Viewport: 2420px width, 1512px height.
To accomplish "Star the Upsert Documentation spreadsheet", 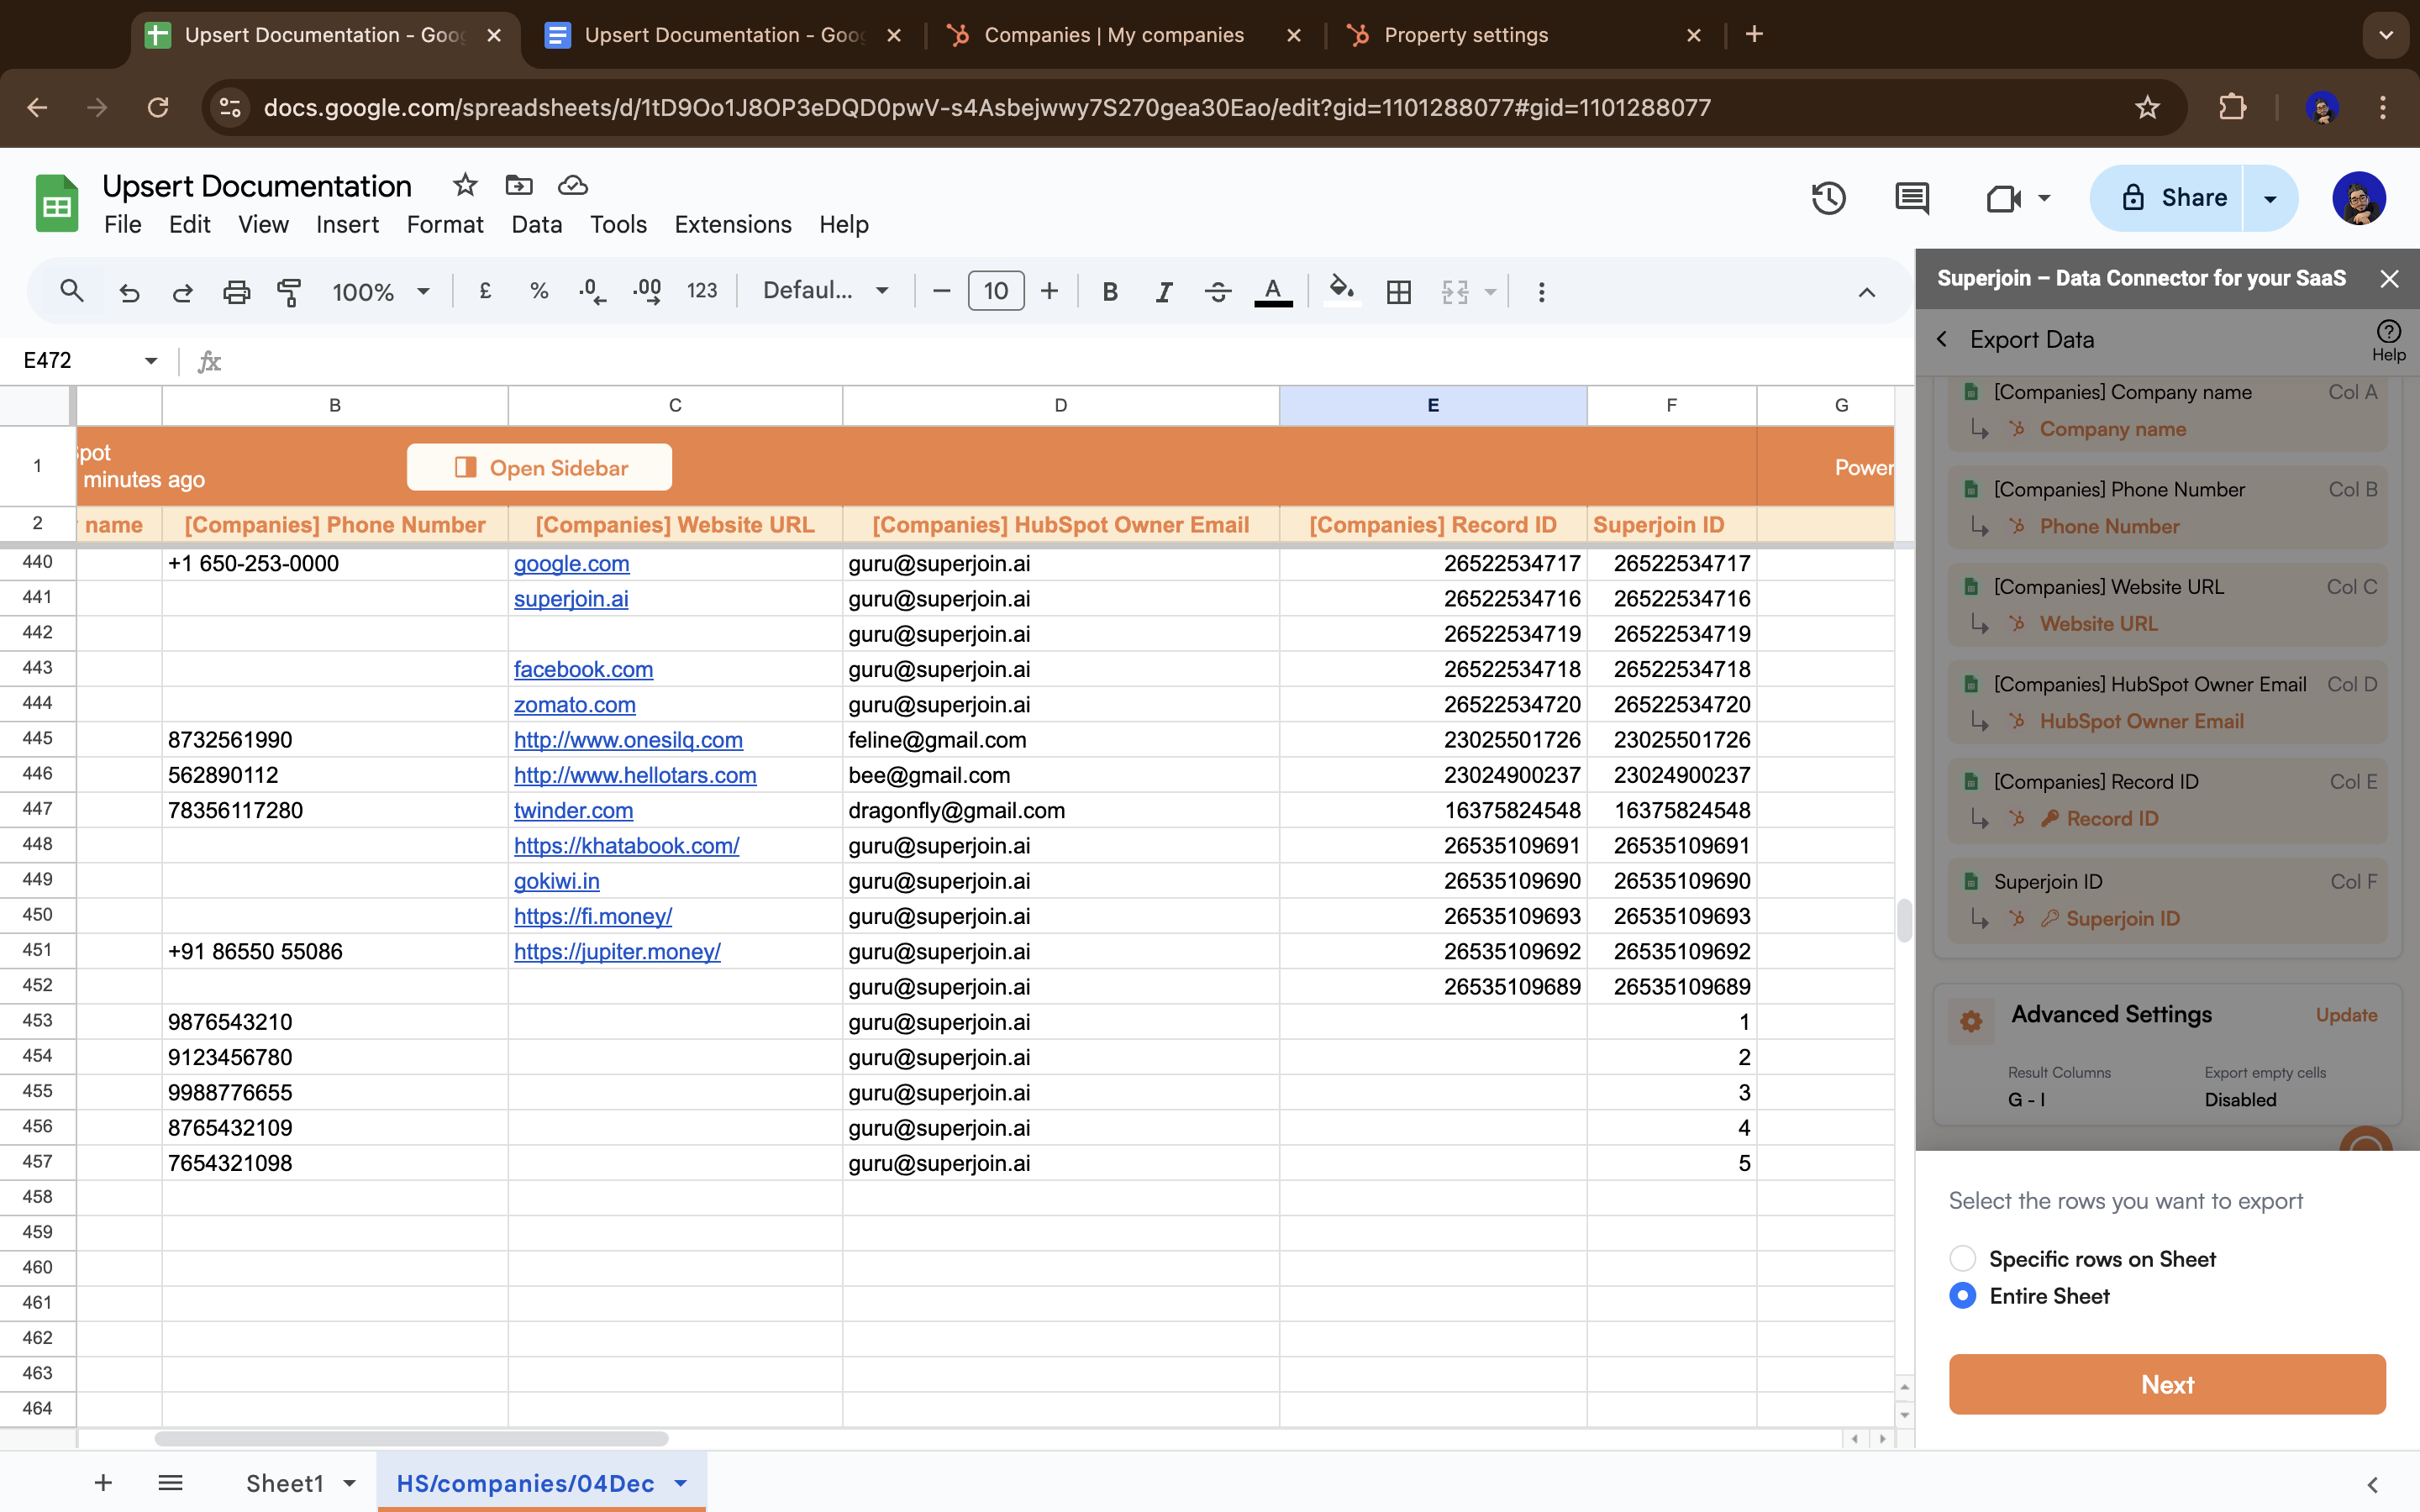I will [465, 185].
